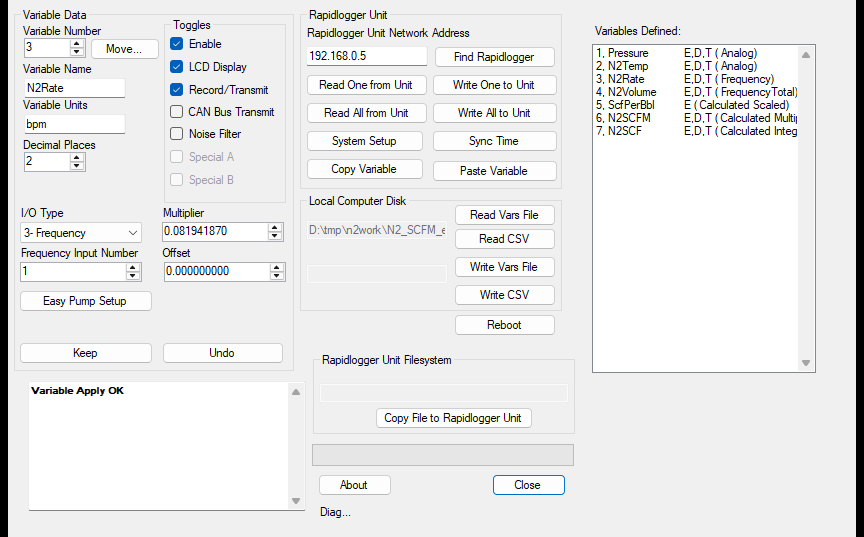The height and width of the screenshot is (537, 864).
Task: Click Read All from Unit
Action: pyautogui.click(x=366, y=113)
